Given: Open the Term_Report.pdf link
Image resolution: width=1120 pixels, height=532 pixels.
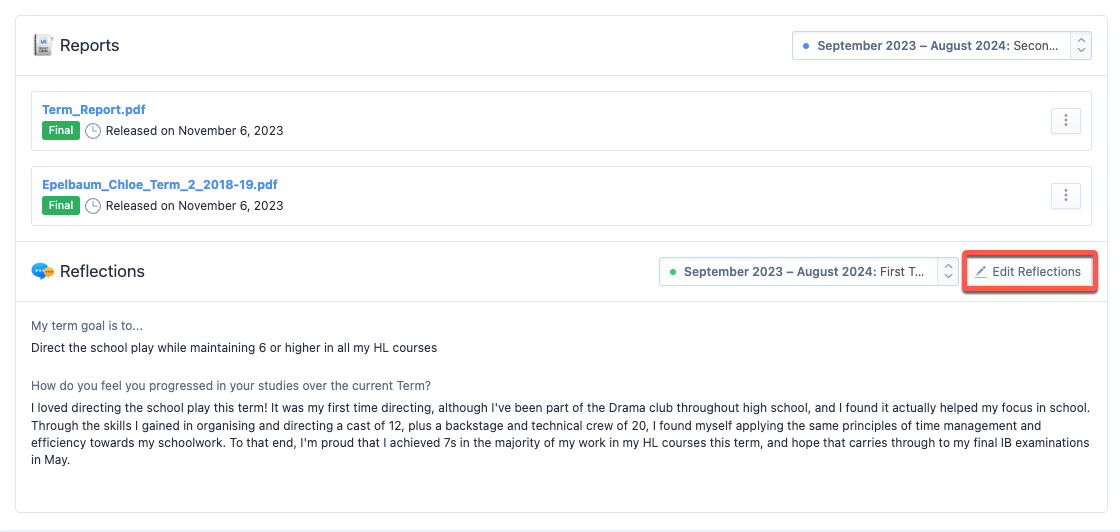Looking at the screenshot, I should coord(94,110).
